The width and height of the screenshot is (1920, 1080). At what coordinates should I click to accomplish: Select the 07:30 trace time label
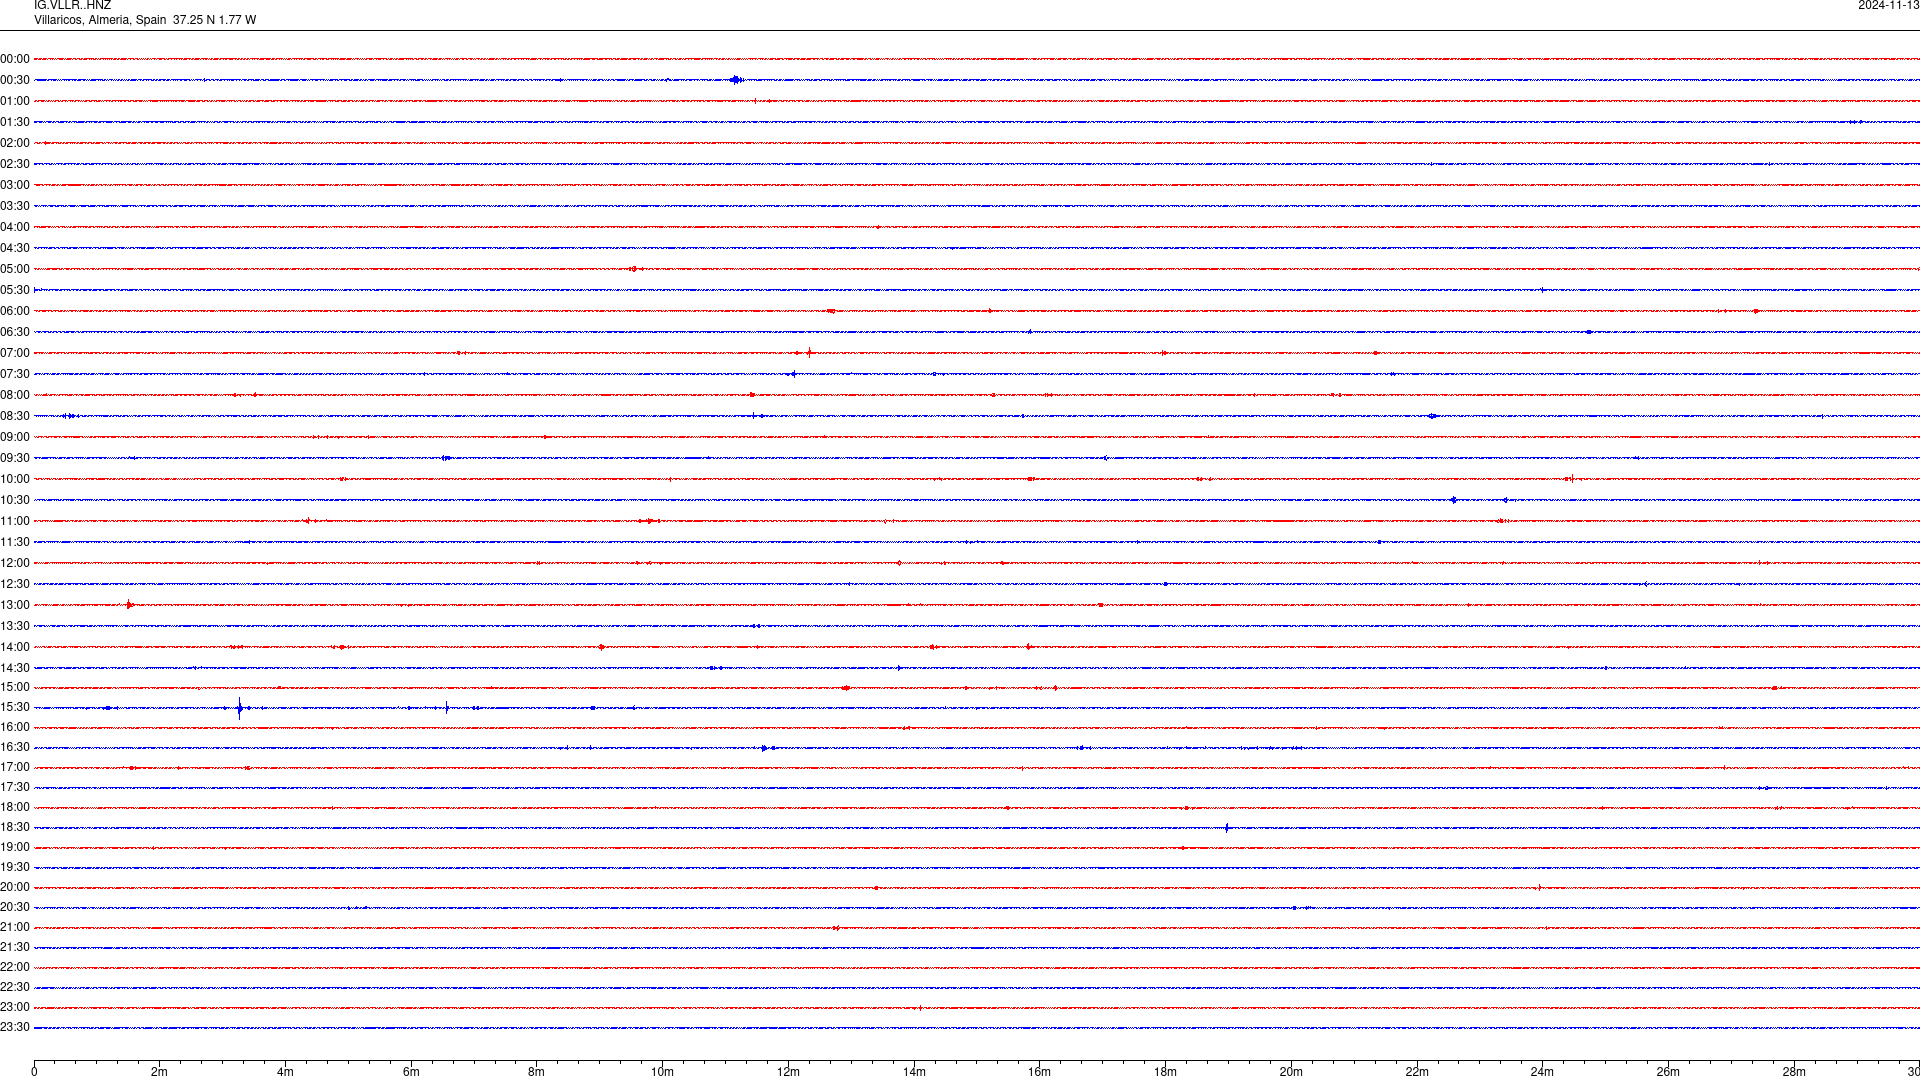(x=15, y=374)
